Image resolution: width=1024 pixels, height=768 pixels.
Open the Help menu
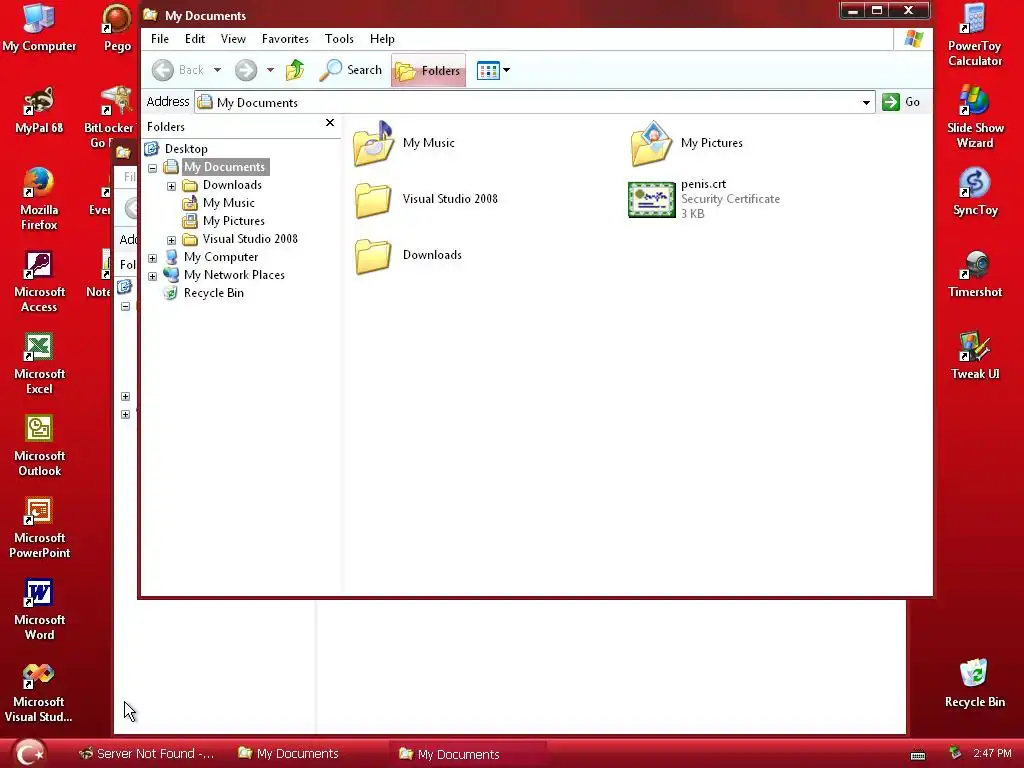point(382,39)
